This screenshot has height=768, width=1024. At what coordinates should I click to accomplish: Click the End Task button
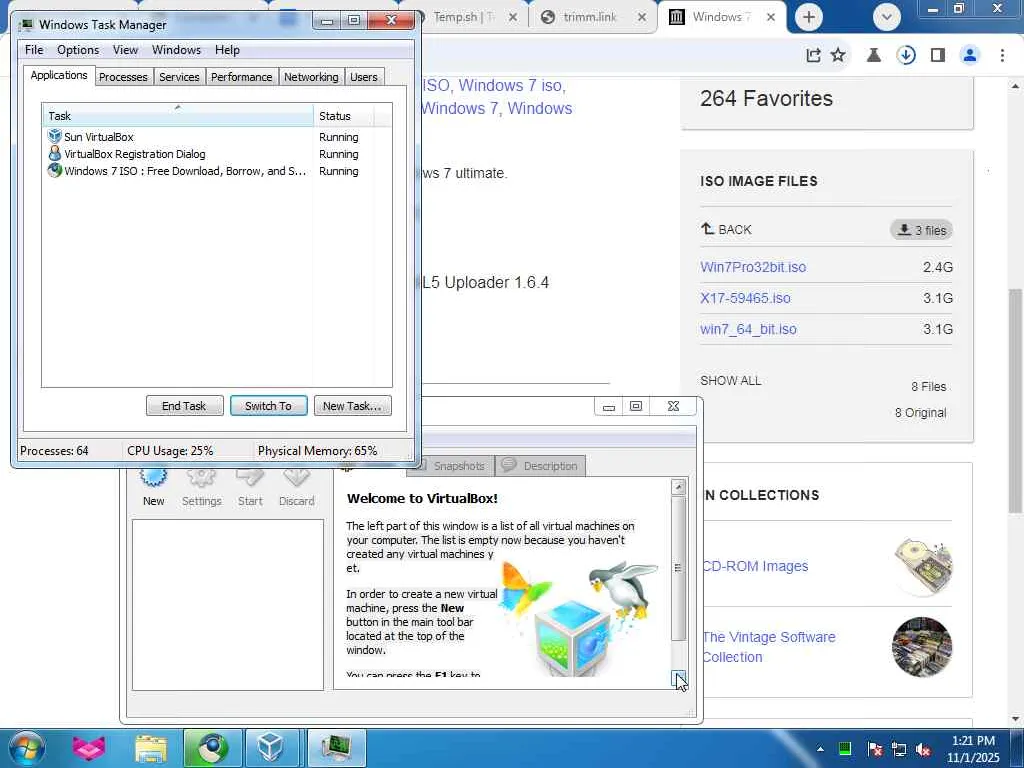pyautogui.click(x=184, y=406)
